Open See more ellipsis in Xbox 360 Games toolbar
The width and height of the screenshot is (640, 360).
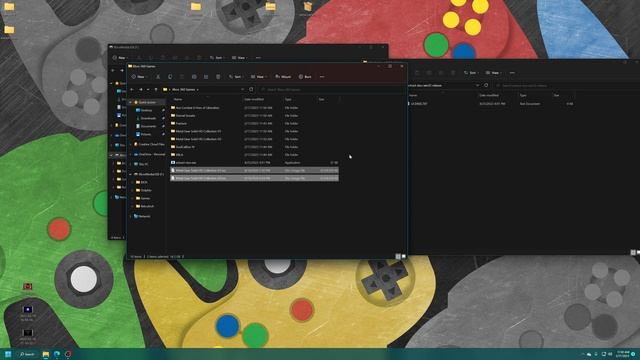click(322, 77)
